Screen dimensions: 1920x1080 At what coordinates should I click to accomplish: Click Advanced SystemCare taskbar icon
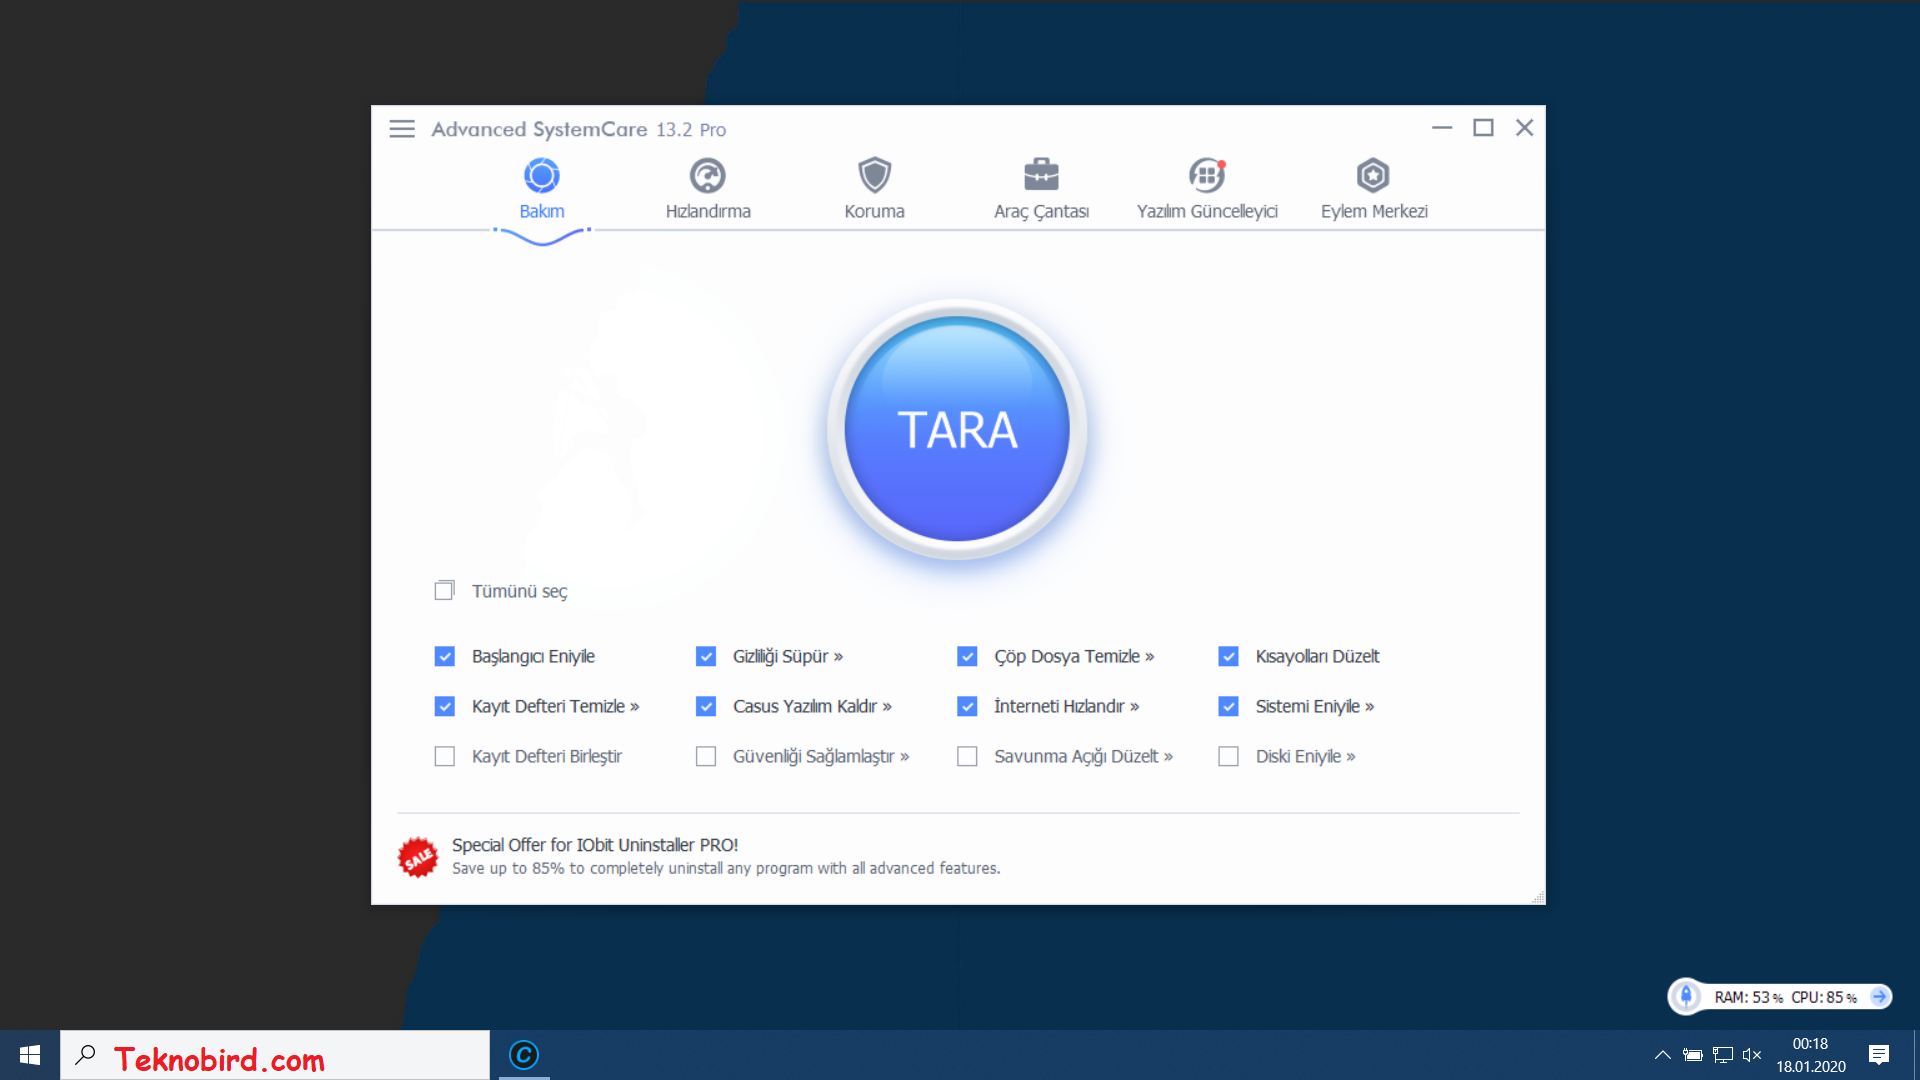[524, 1055]
